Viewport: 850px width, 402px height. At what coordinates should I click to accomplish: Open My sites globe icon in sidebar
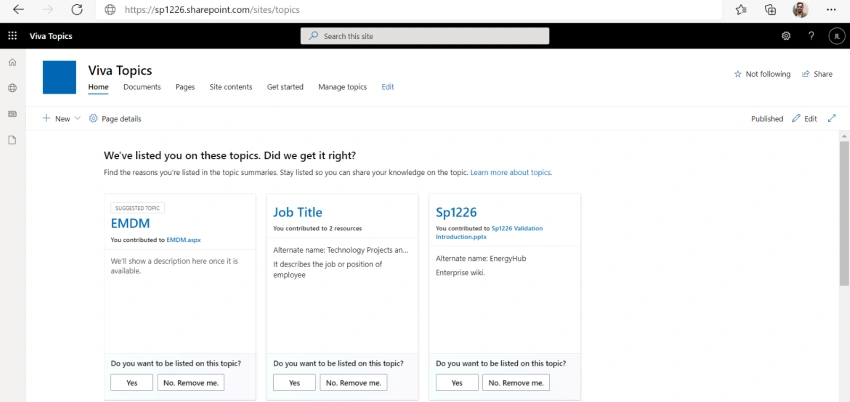[x=12, y=88]
